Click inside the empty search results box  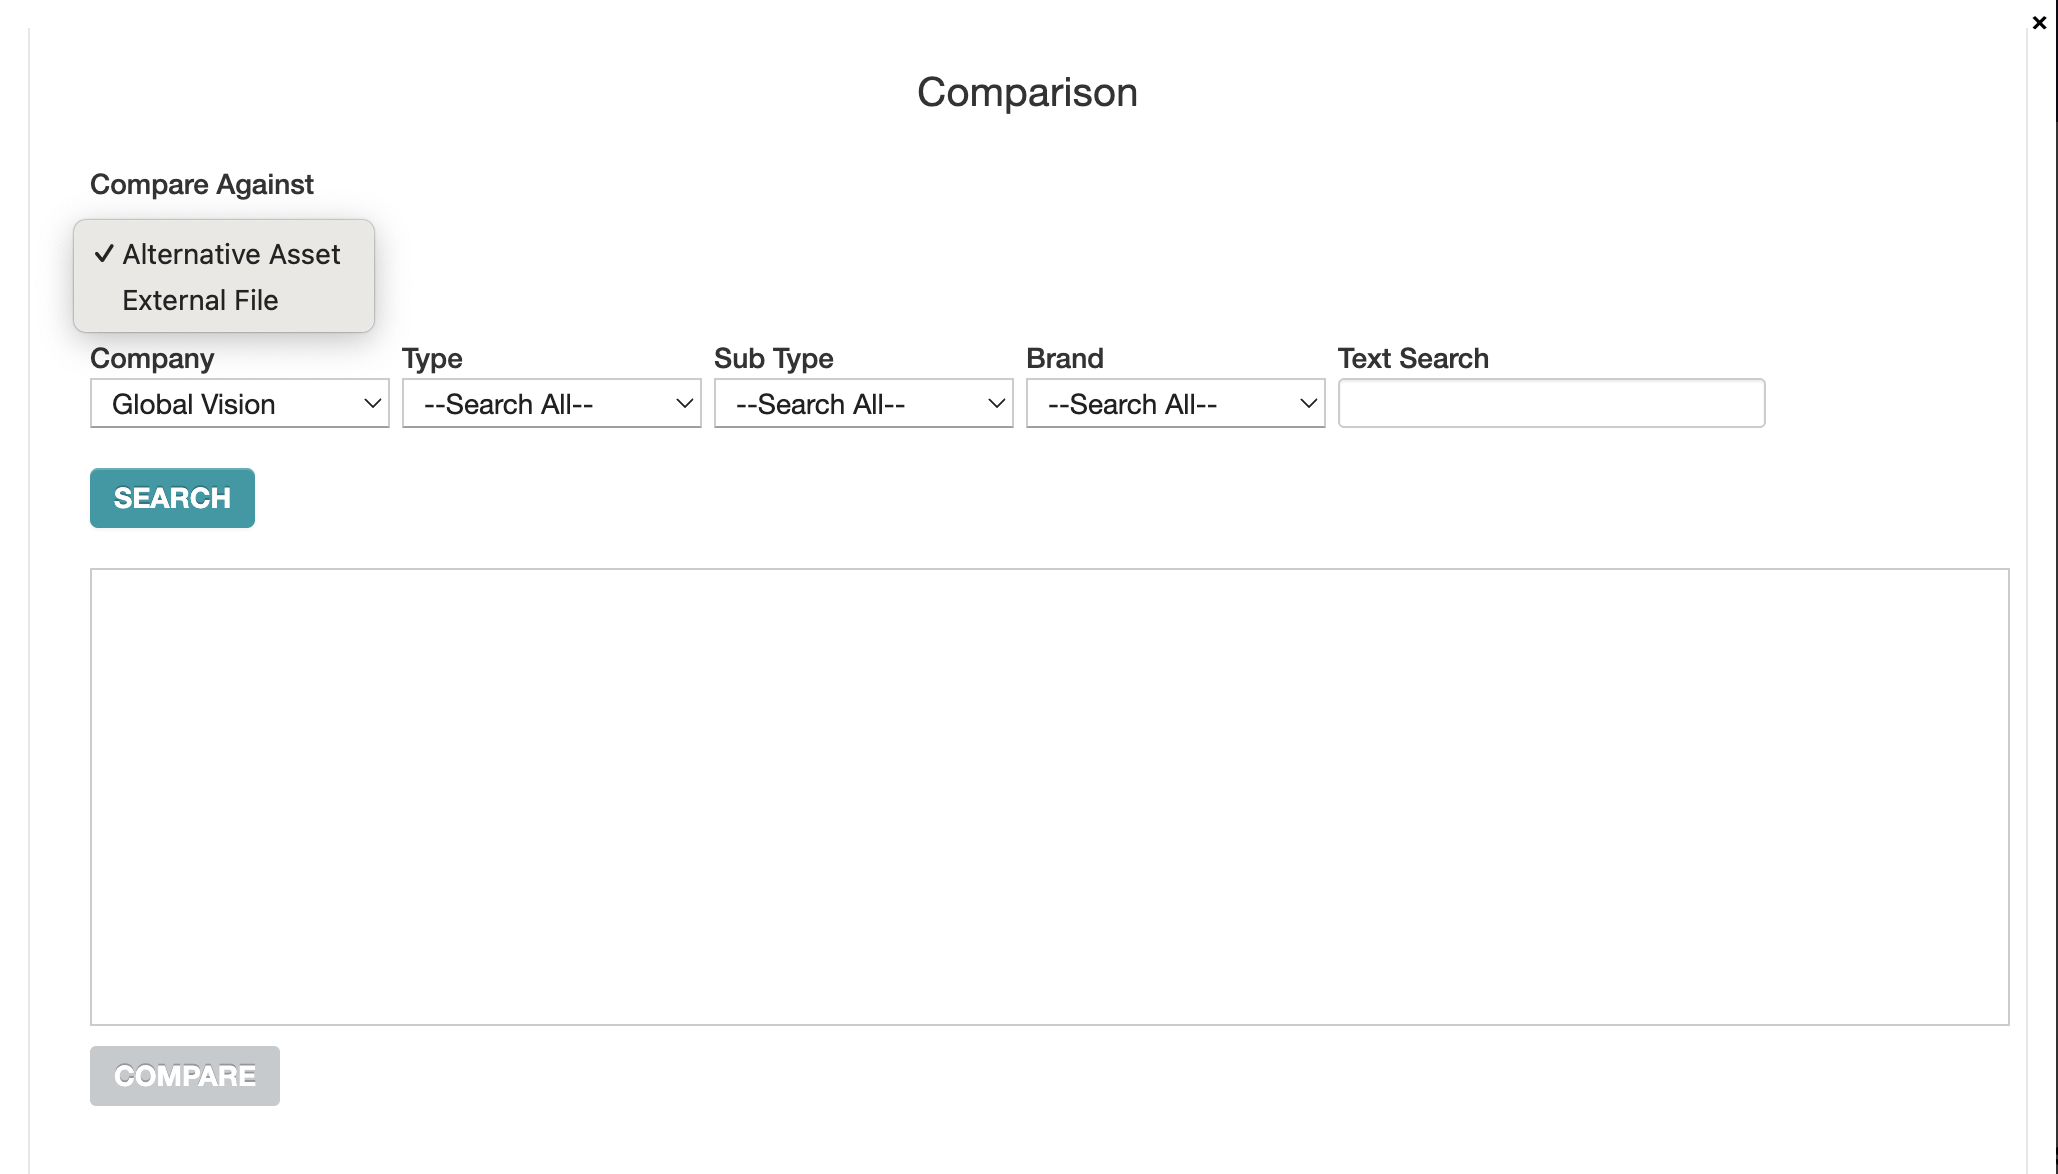tap(1049, 796)
